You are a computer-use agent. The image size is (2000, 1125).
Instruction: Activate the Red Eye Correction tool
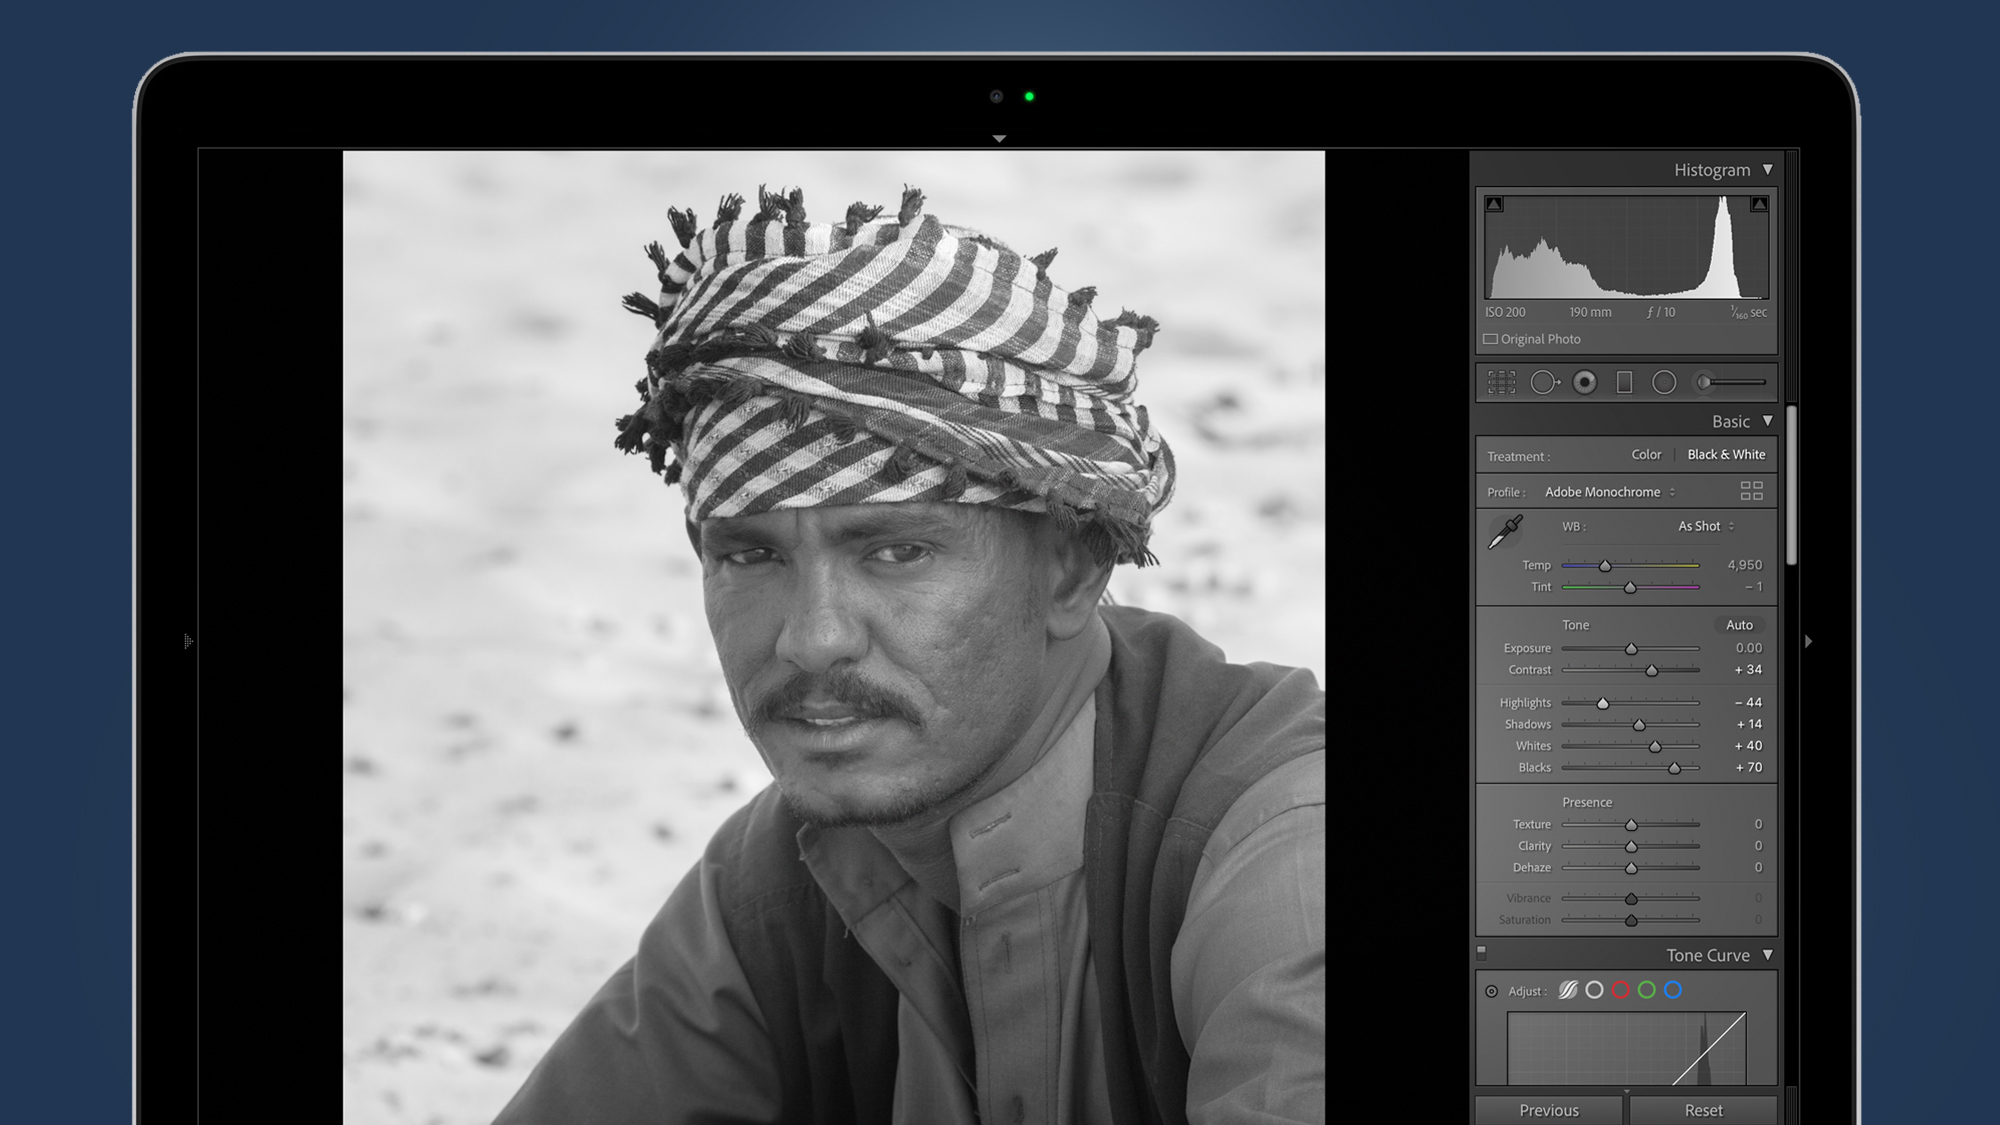click(1585, 382)
